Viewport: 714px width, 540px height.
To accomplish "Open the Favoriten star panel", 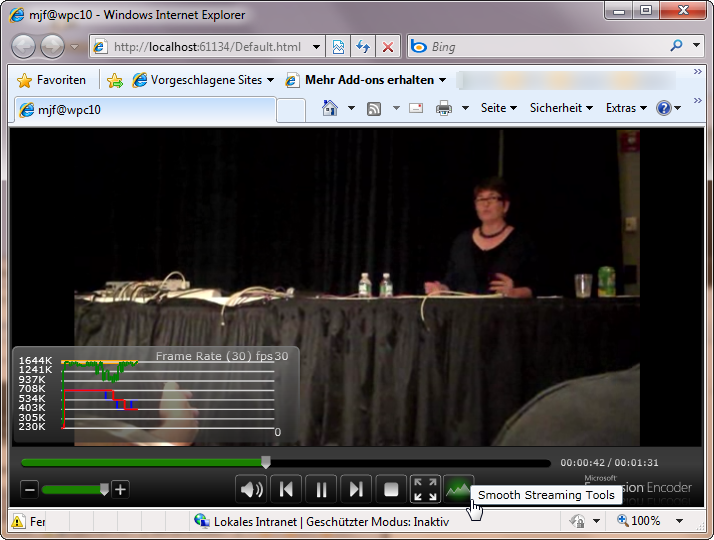I will pyautogui.click(x=52, y=80).
